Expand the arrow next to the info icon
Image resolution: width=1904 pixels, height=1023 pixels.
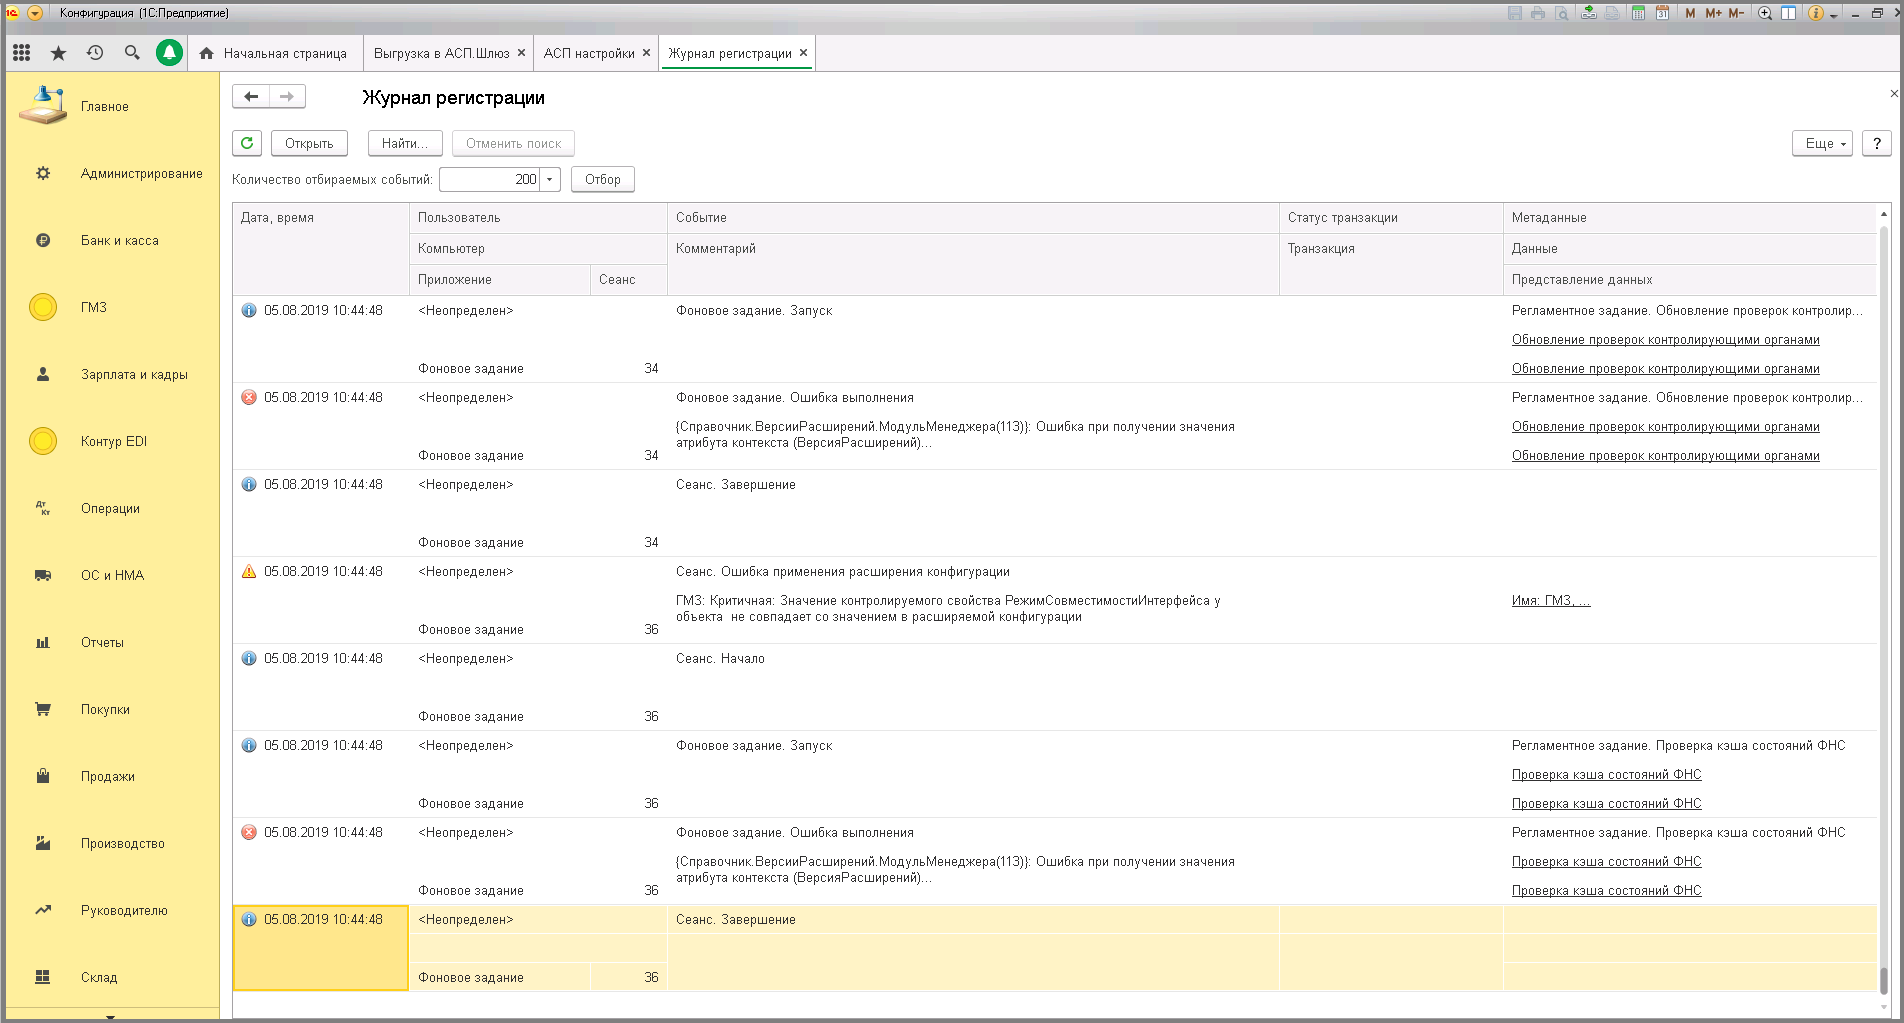[1834, 15]
